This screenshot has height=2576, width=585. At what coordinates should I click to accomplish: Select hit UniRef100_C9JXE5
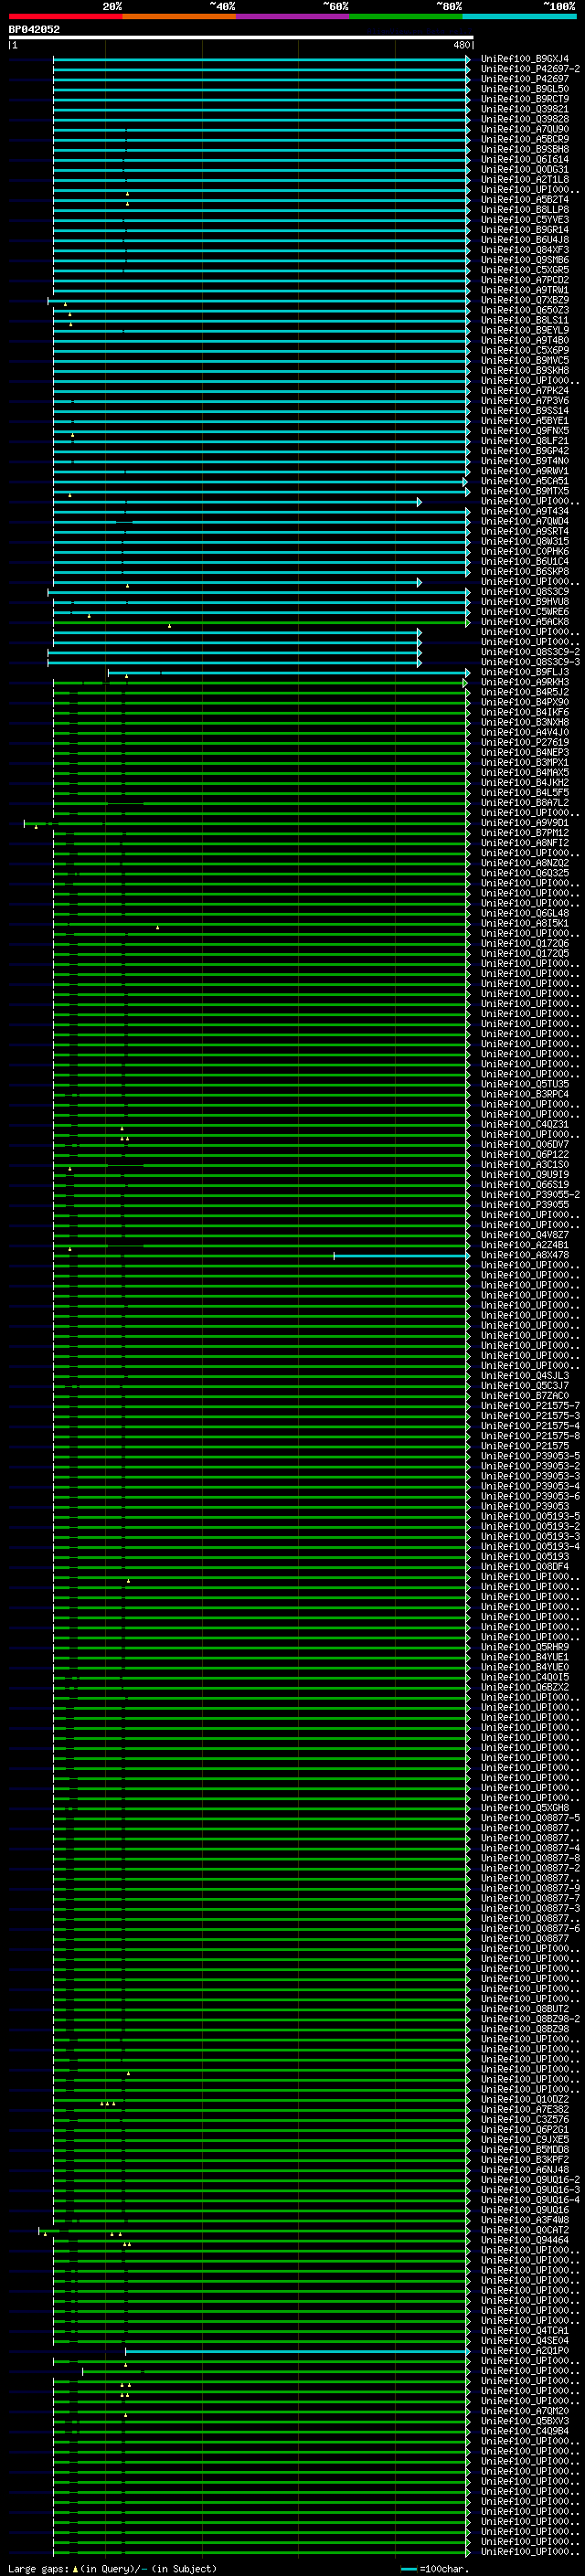pos(525,2139)
